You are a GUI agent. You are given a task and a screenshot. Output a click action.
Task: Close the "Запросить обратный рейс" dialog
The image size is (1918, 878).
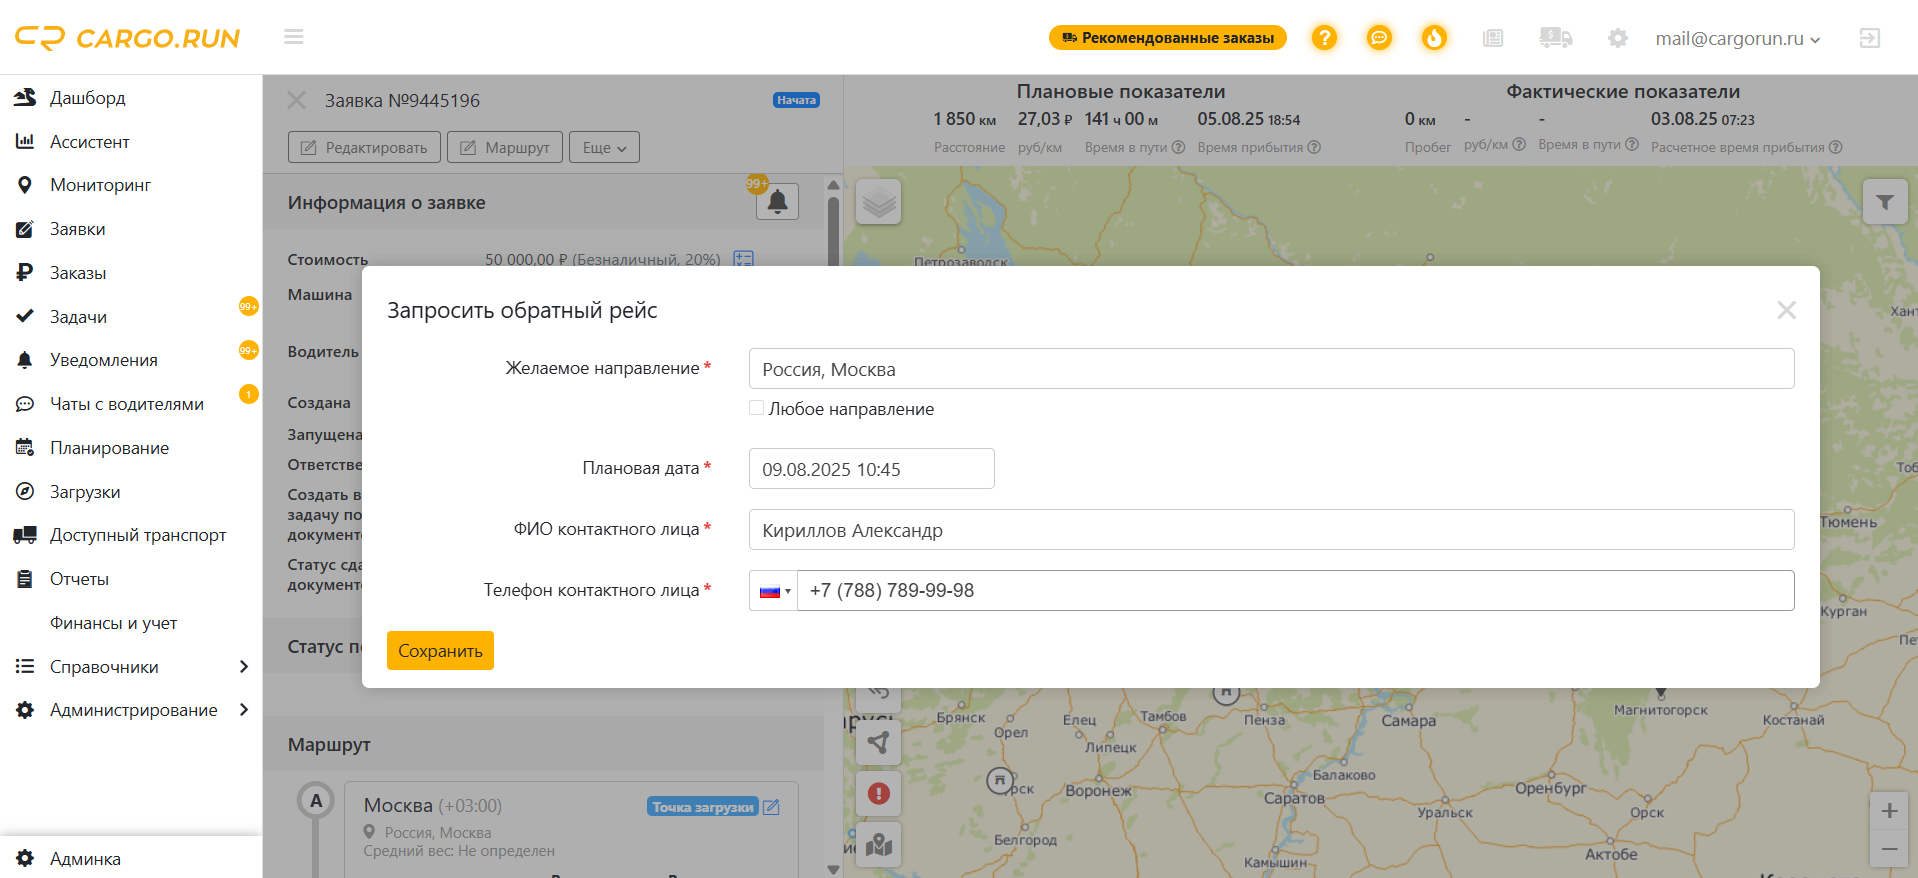pos(1786,310)
